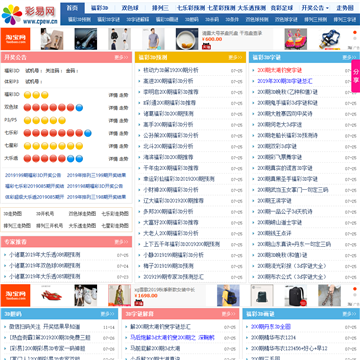Click the 彩易网 colorful flower logo

[x=12, y=15]
